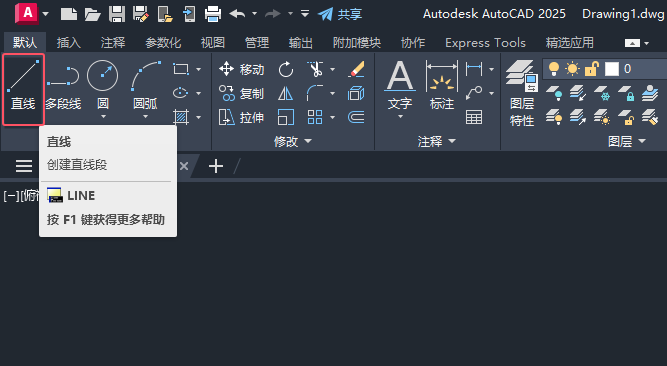Click the Layer Off icon
The height and width of the screenshot is (366, 667).
[554, 93]
